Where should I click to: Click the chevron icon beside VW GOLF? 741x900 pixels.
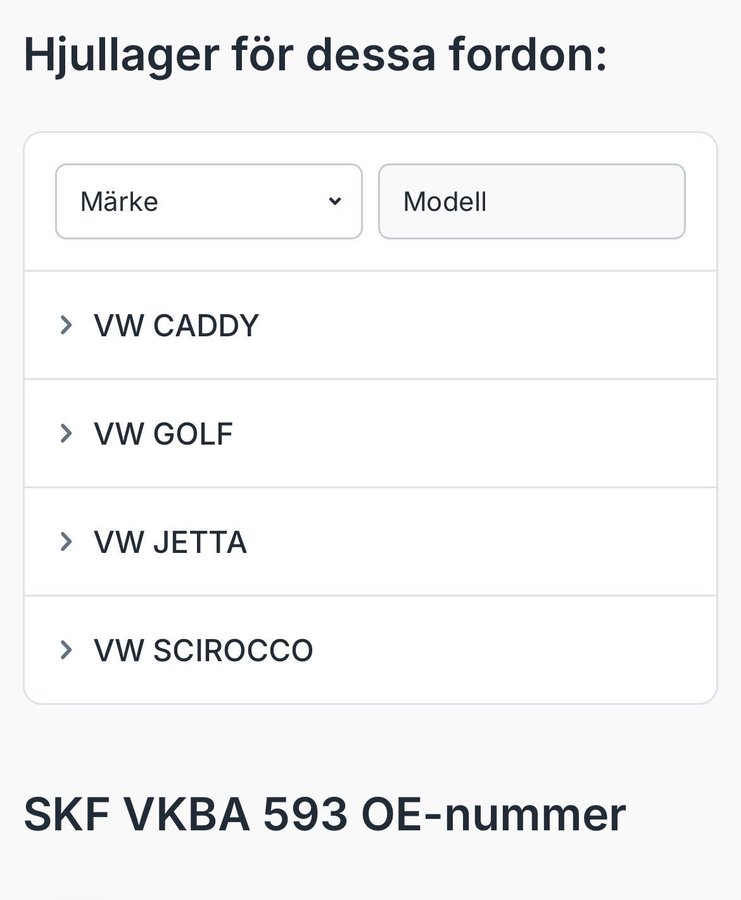(x=66, y=433)
